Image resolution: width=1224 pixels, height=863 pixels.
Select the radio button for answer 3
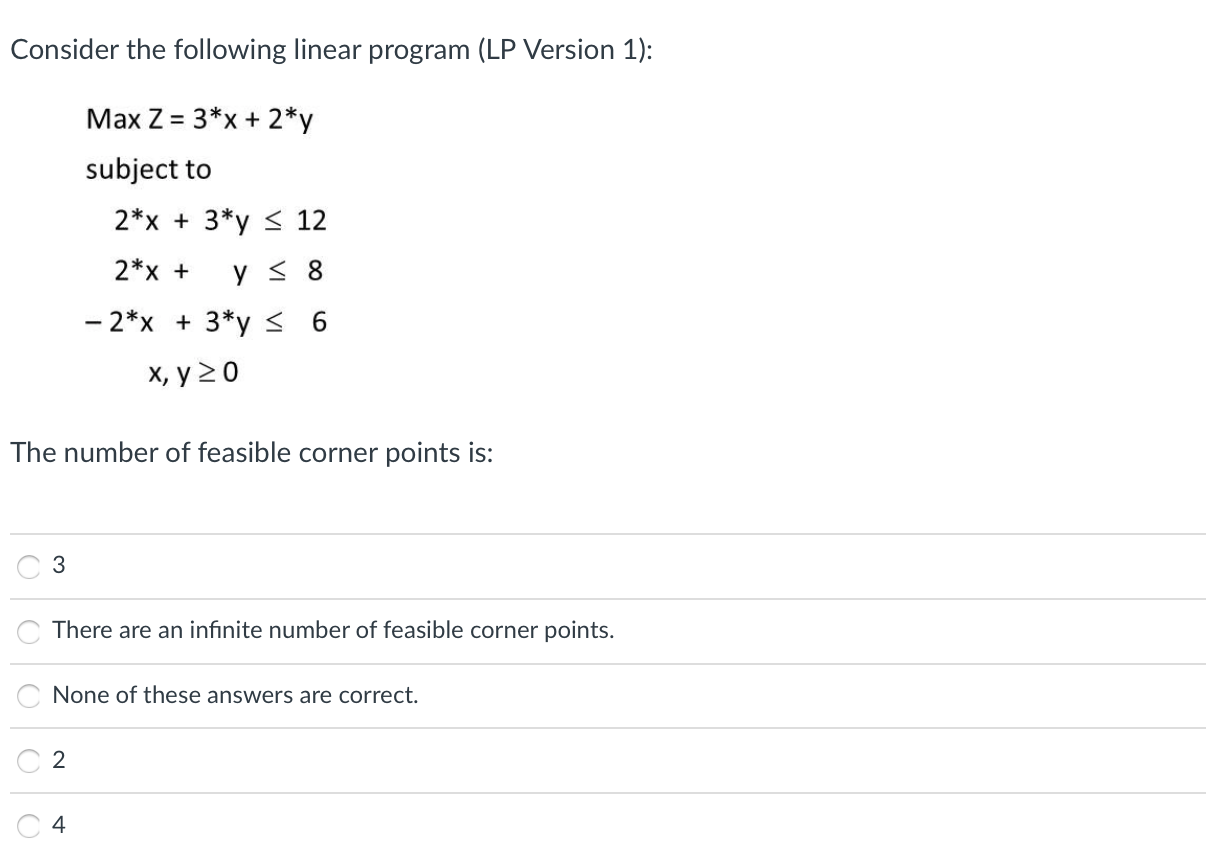coord(28,565)
